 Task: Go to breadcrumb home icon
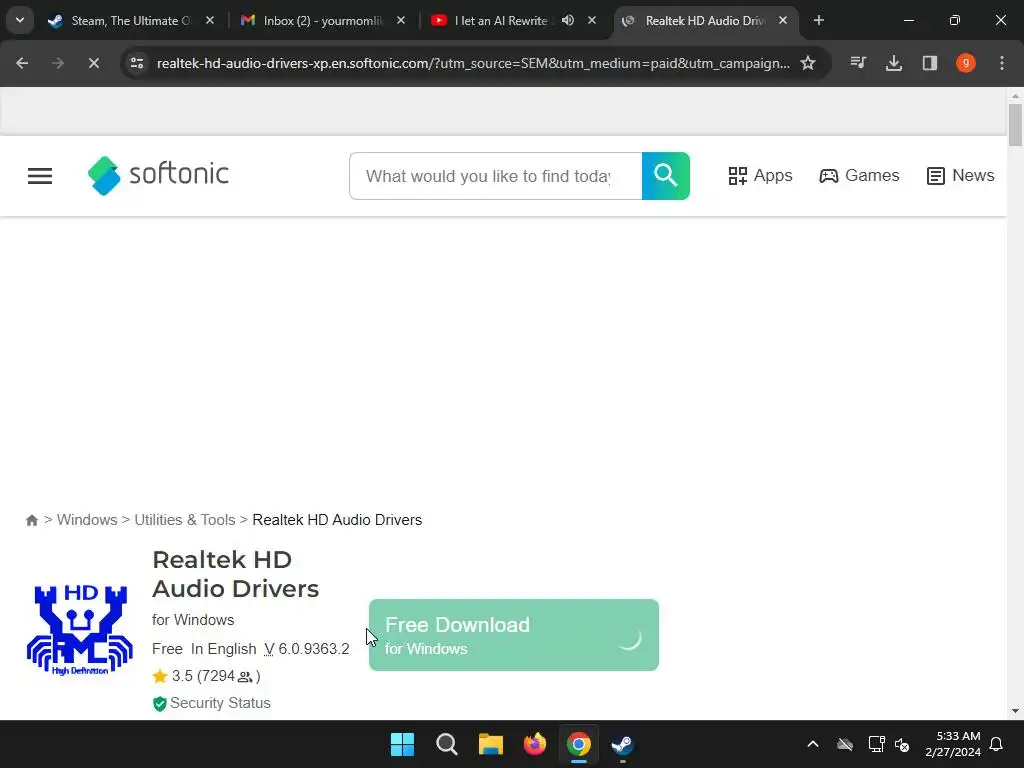click(x=31, y=520)
